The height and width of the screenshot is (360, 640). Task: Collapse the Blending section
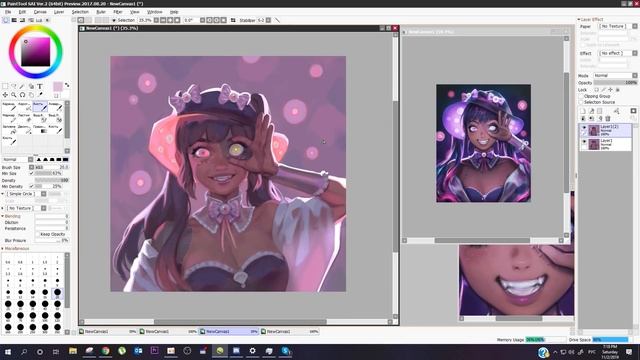pyautogui.click(x=3, y=216)
